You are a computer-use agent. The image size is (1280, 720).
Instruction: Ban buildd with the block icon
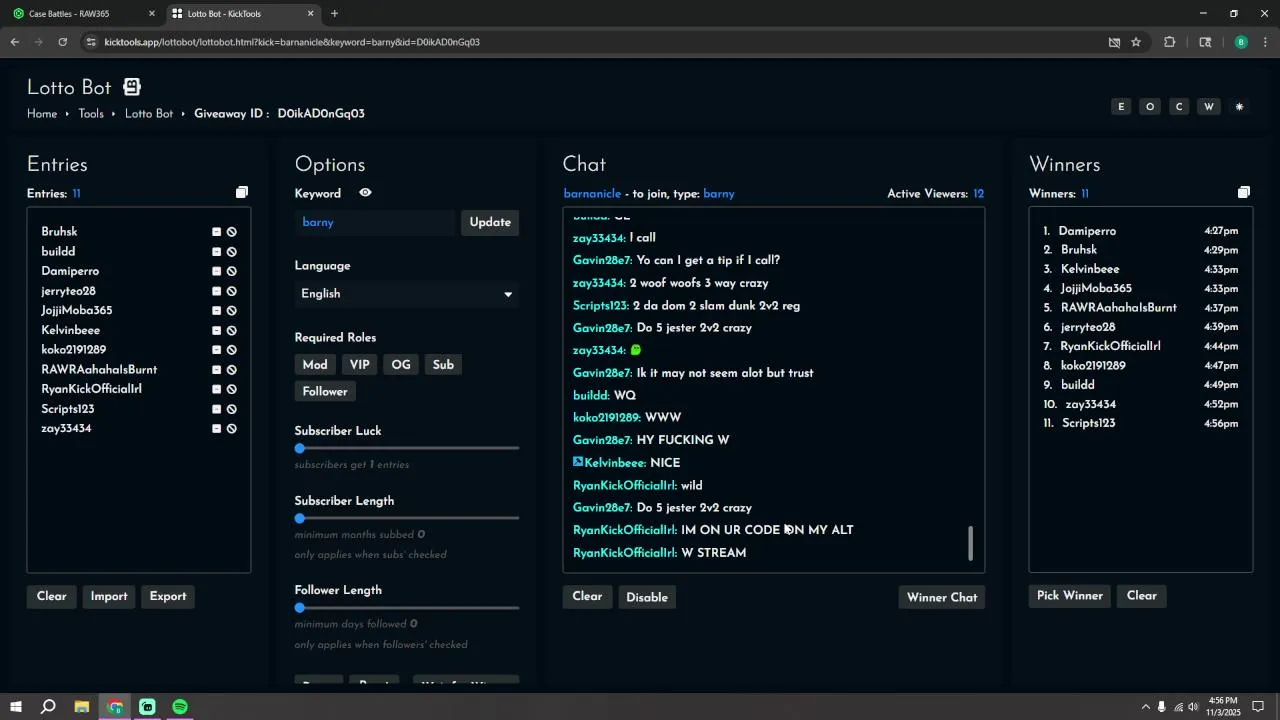(231, 252)
